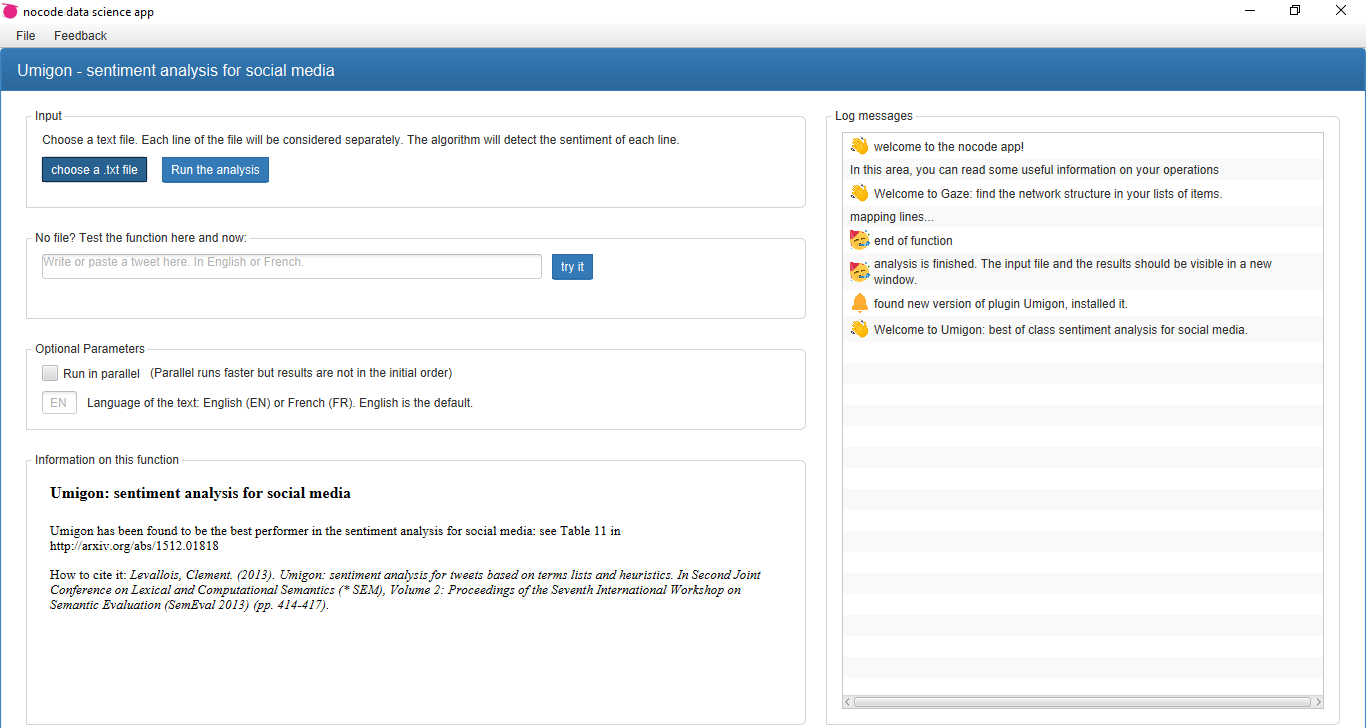Click the EN language code field
Image resolution: width=1366 pixels, height=728 pixels.
pos(59,402)
